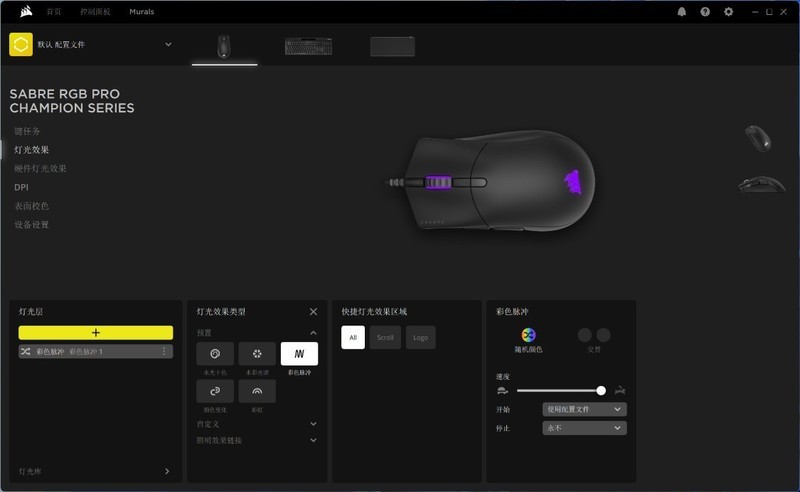Click the 速度 speed slider handle
800x492 pixels.
(601, 390)
